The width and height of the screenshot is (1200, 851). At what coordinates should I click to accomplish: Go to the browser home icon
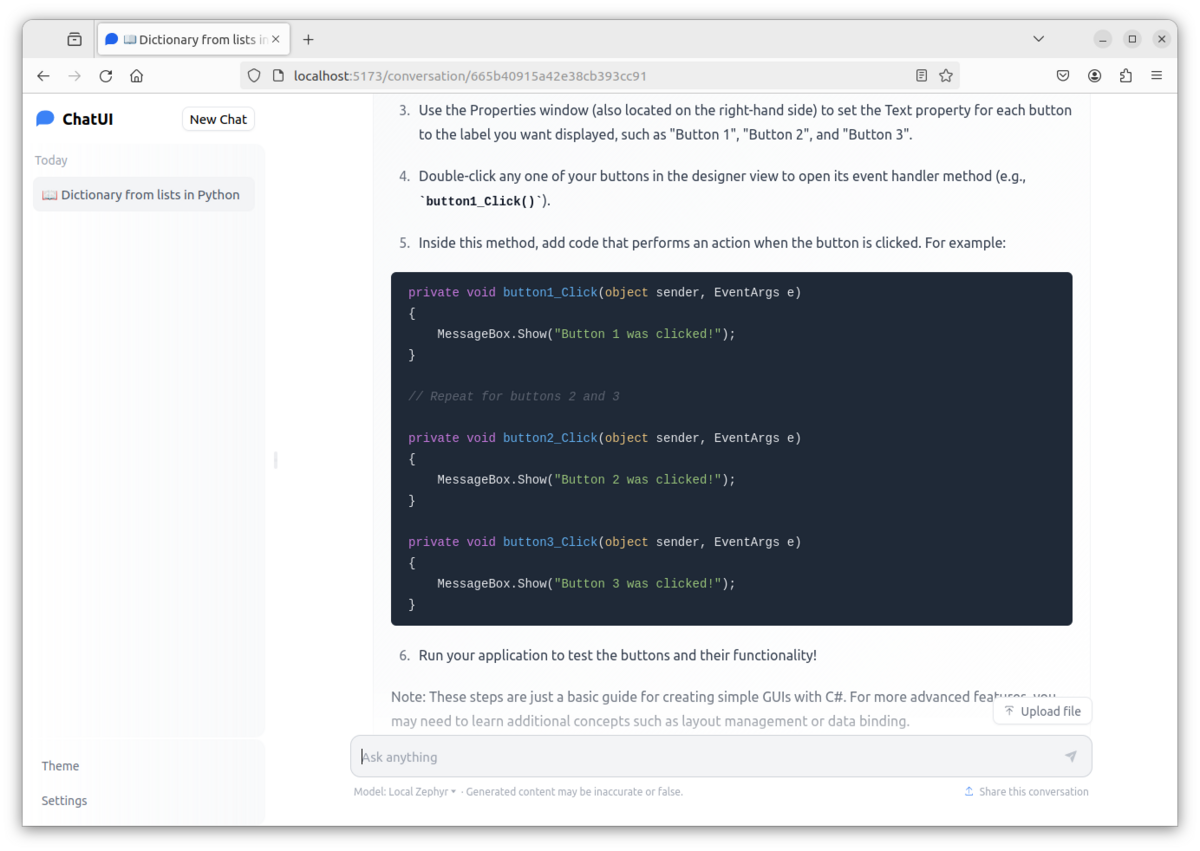[137, 76]
